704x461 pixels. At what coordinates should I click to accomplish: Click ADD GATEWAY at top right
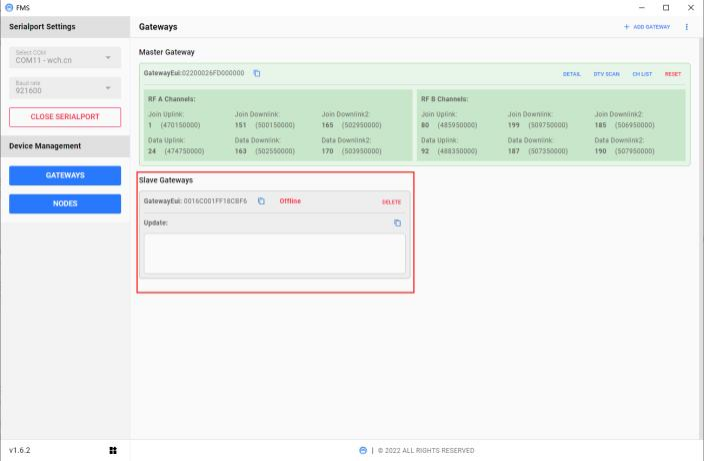pyautogui.click(x=646, y=27)
